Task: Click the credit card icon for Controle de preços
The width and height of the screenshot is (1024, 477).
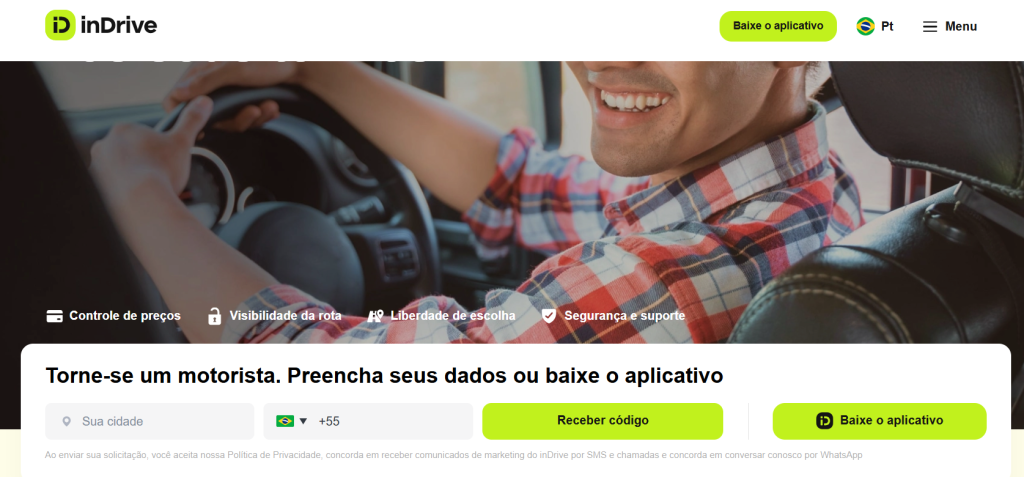Action: (55, 316)
